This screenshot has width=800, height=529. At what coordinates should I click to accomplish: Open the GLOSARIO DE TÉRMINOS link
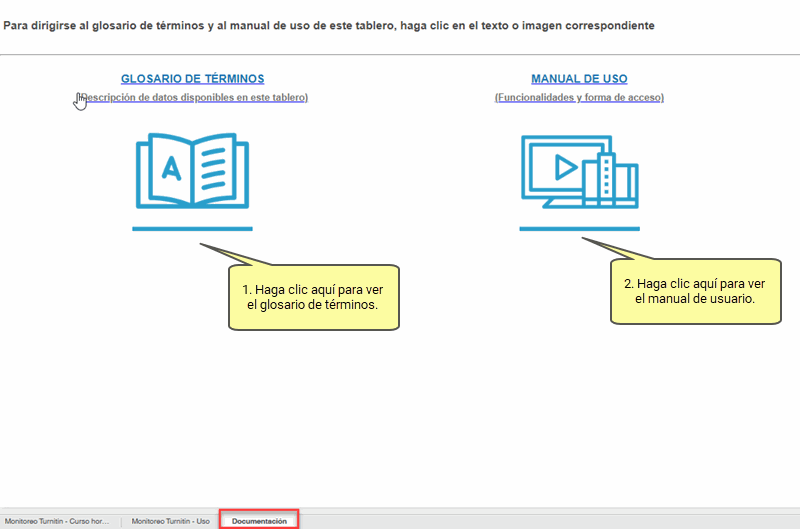[192, 78]
